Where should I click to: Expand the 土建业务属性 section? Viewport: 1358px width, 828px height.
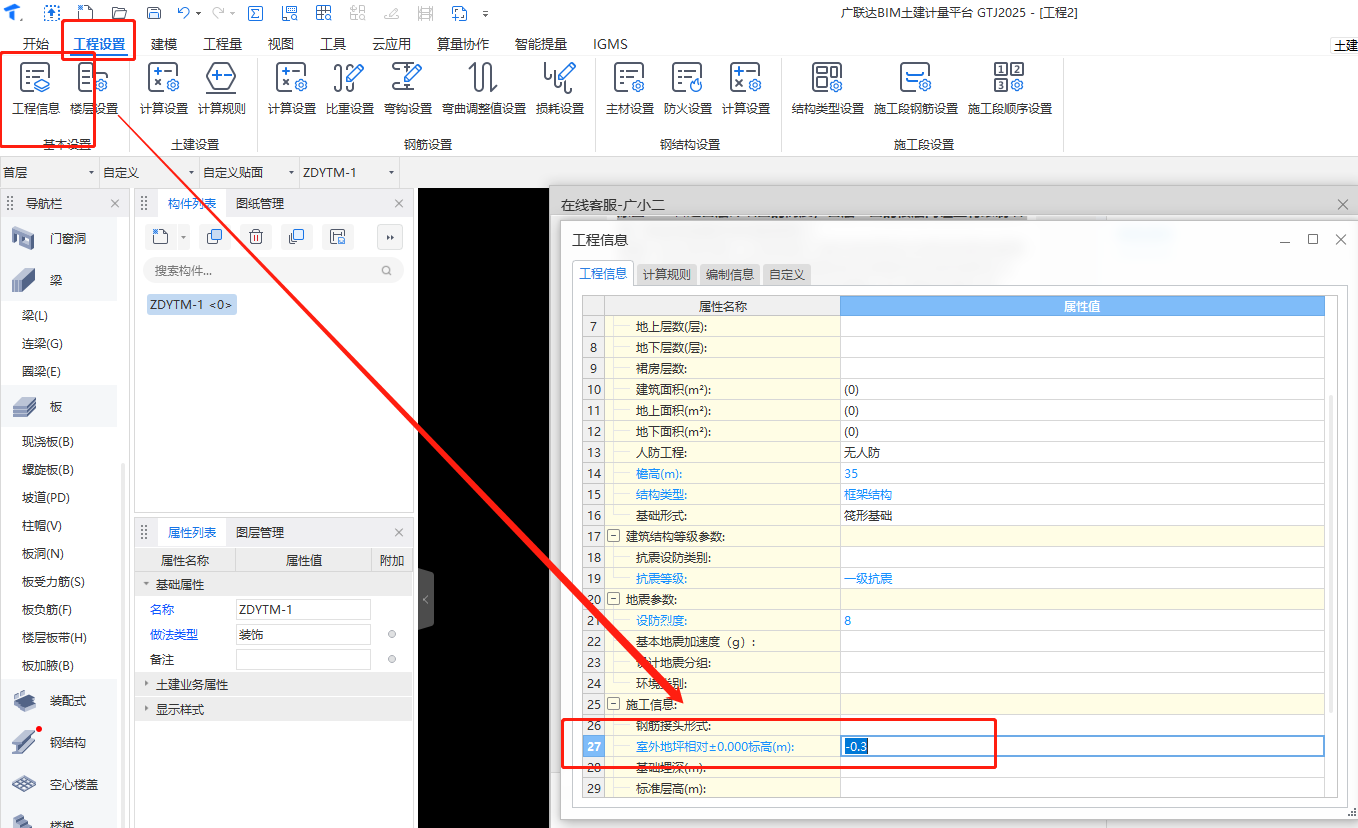pyautogui.click(x=147, y=684)
